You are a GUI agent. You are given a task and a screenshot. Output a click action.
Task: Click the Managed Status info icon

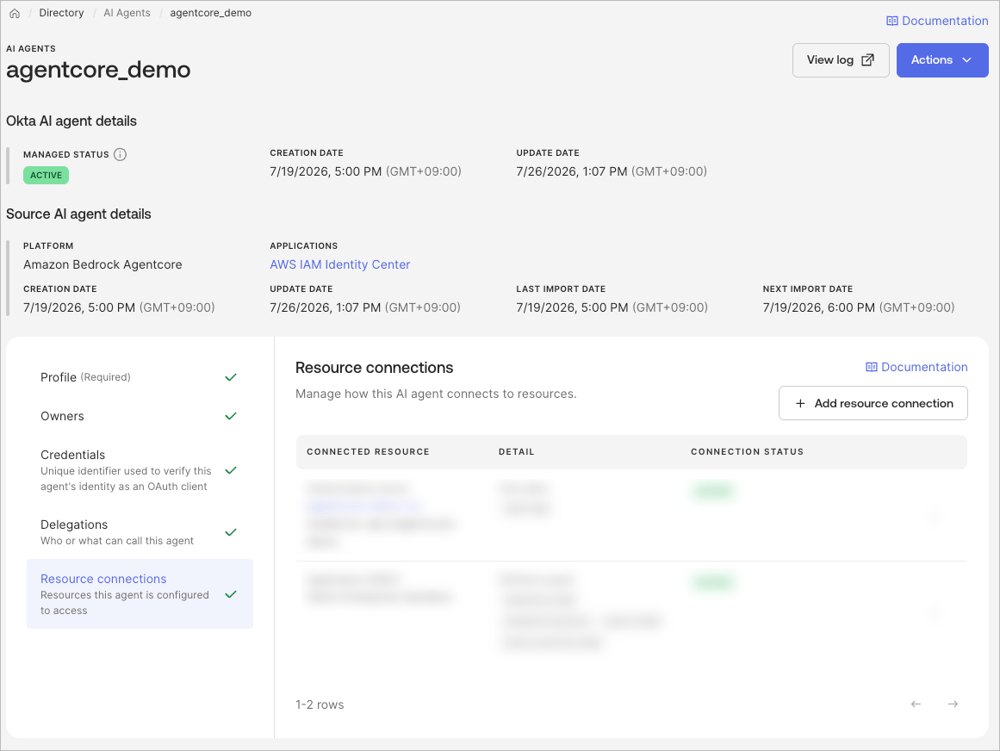click(x=120, y=154)
